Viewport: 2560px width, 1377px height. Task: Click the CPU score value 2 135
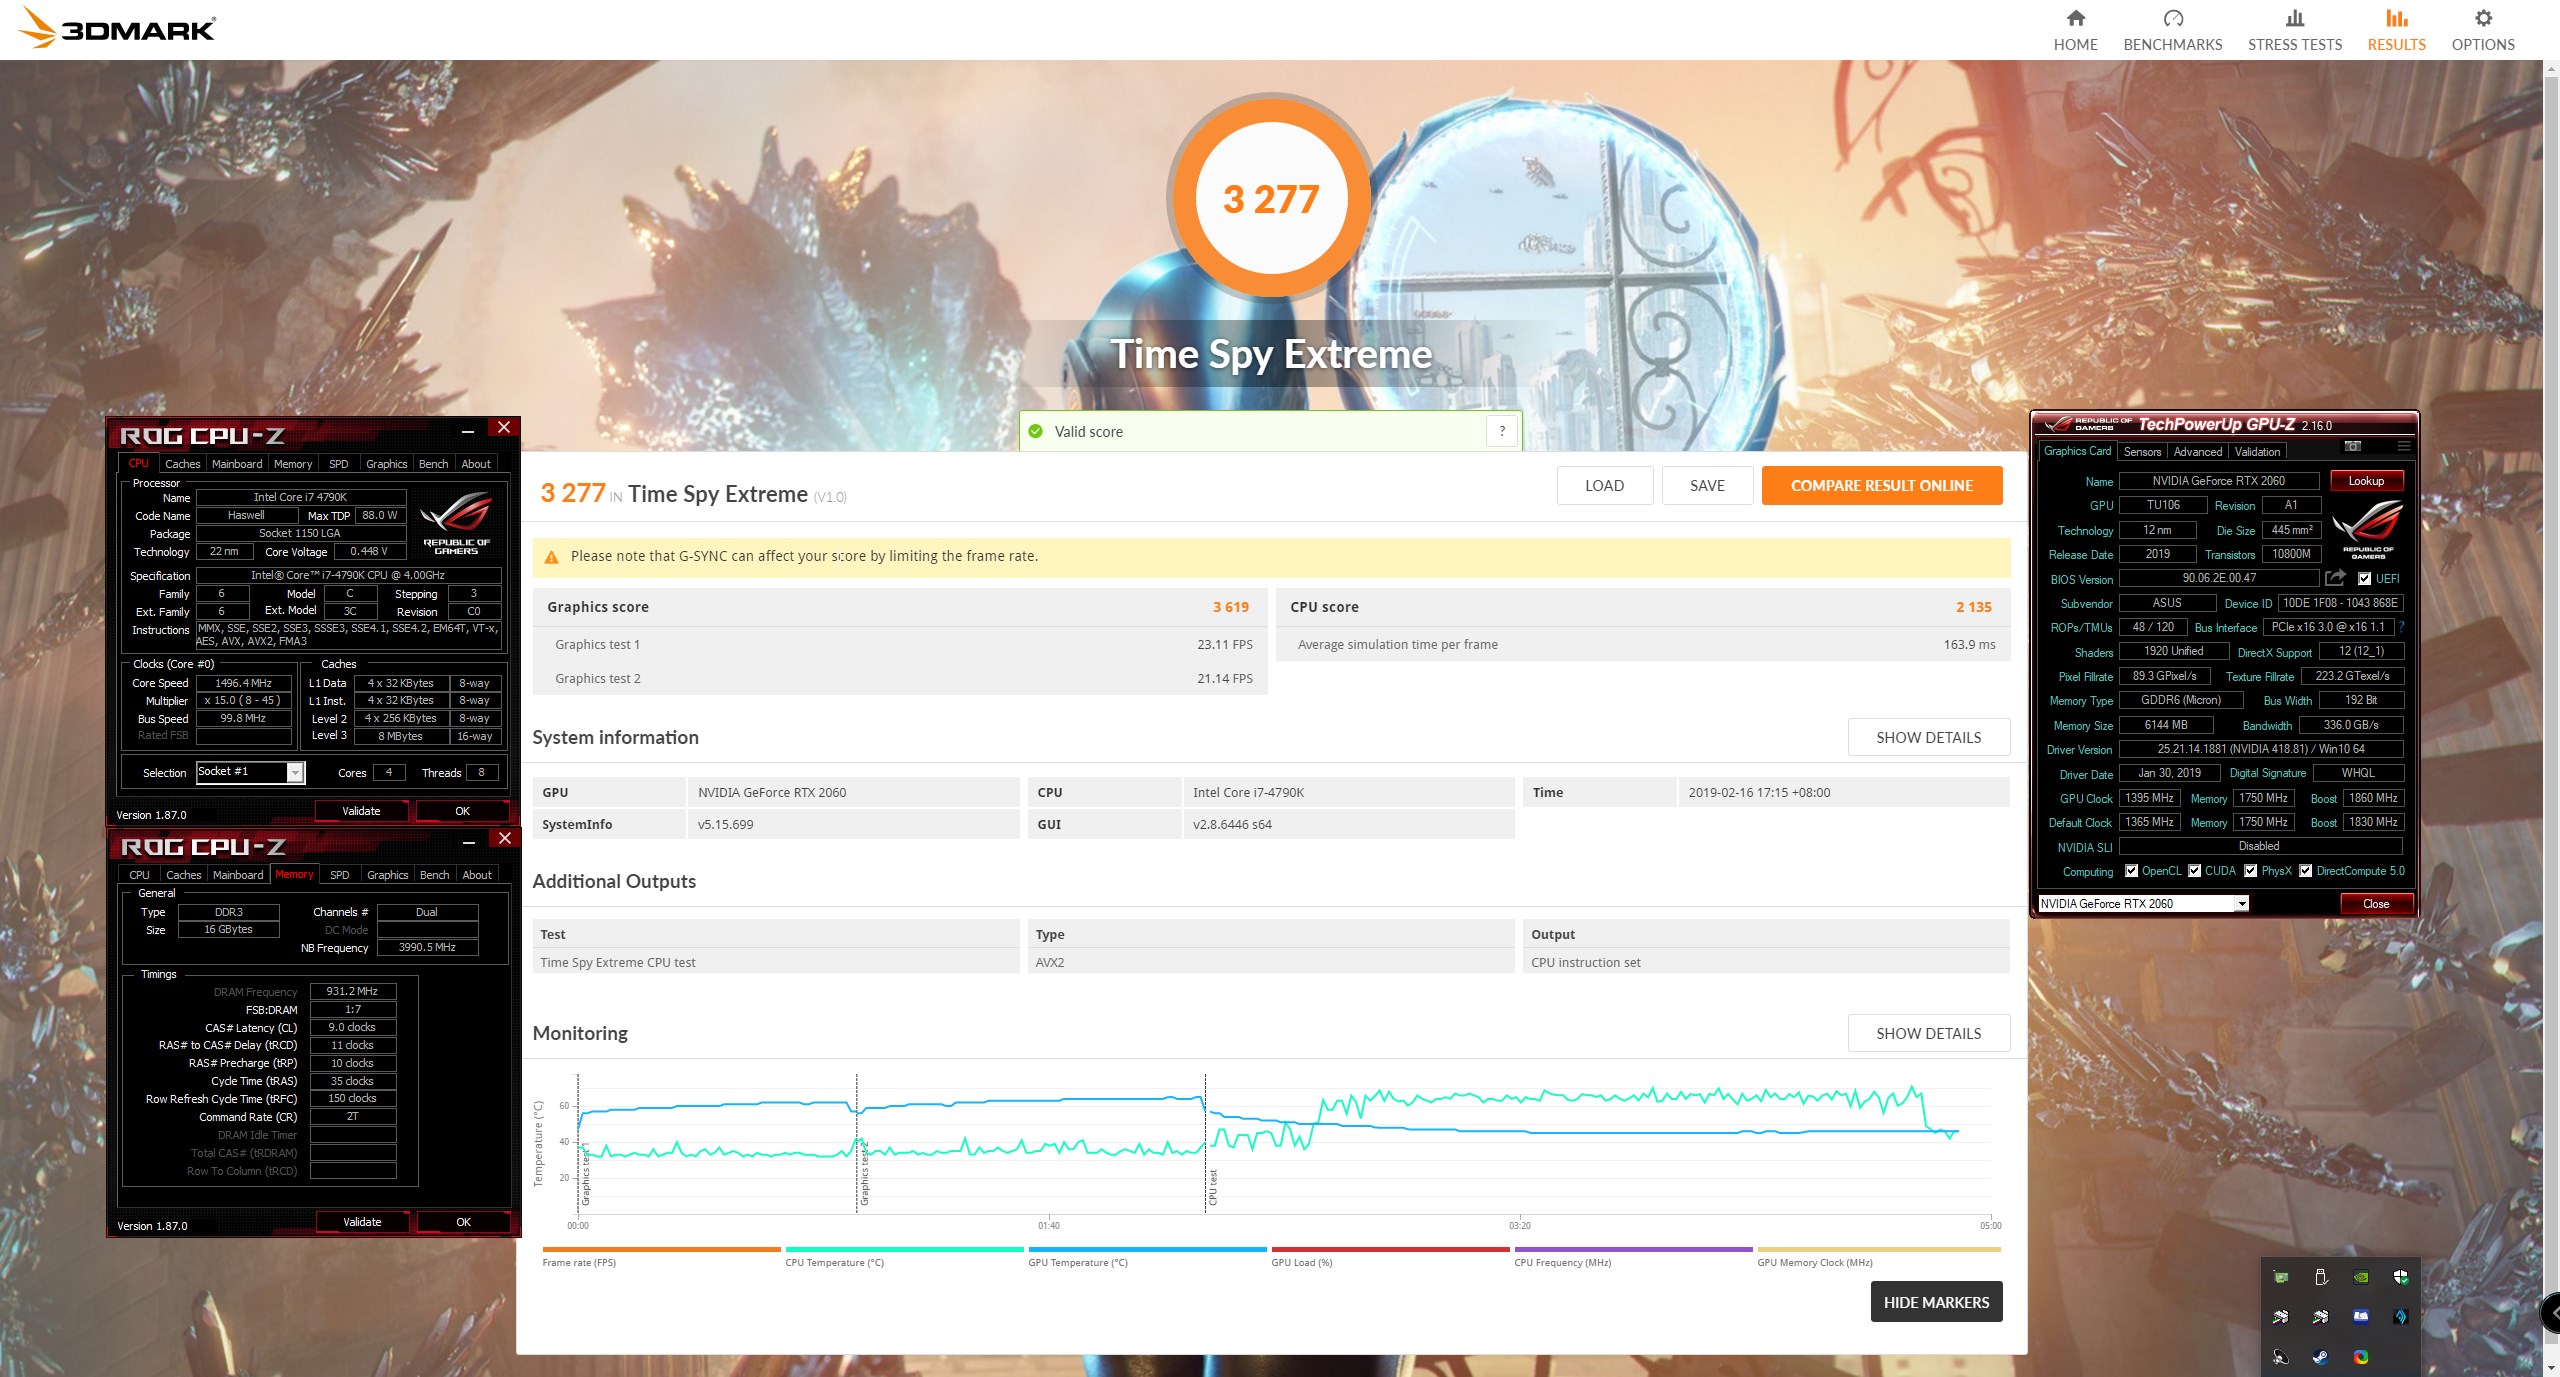pos(1973,607)
